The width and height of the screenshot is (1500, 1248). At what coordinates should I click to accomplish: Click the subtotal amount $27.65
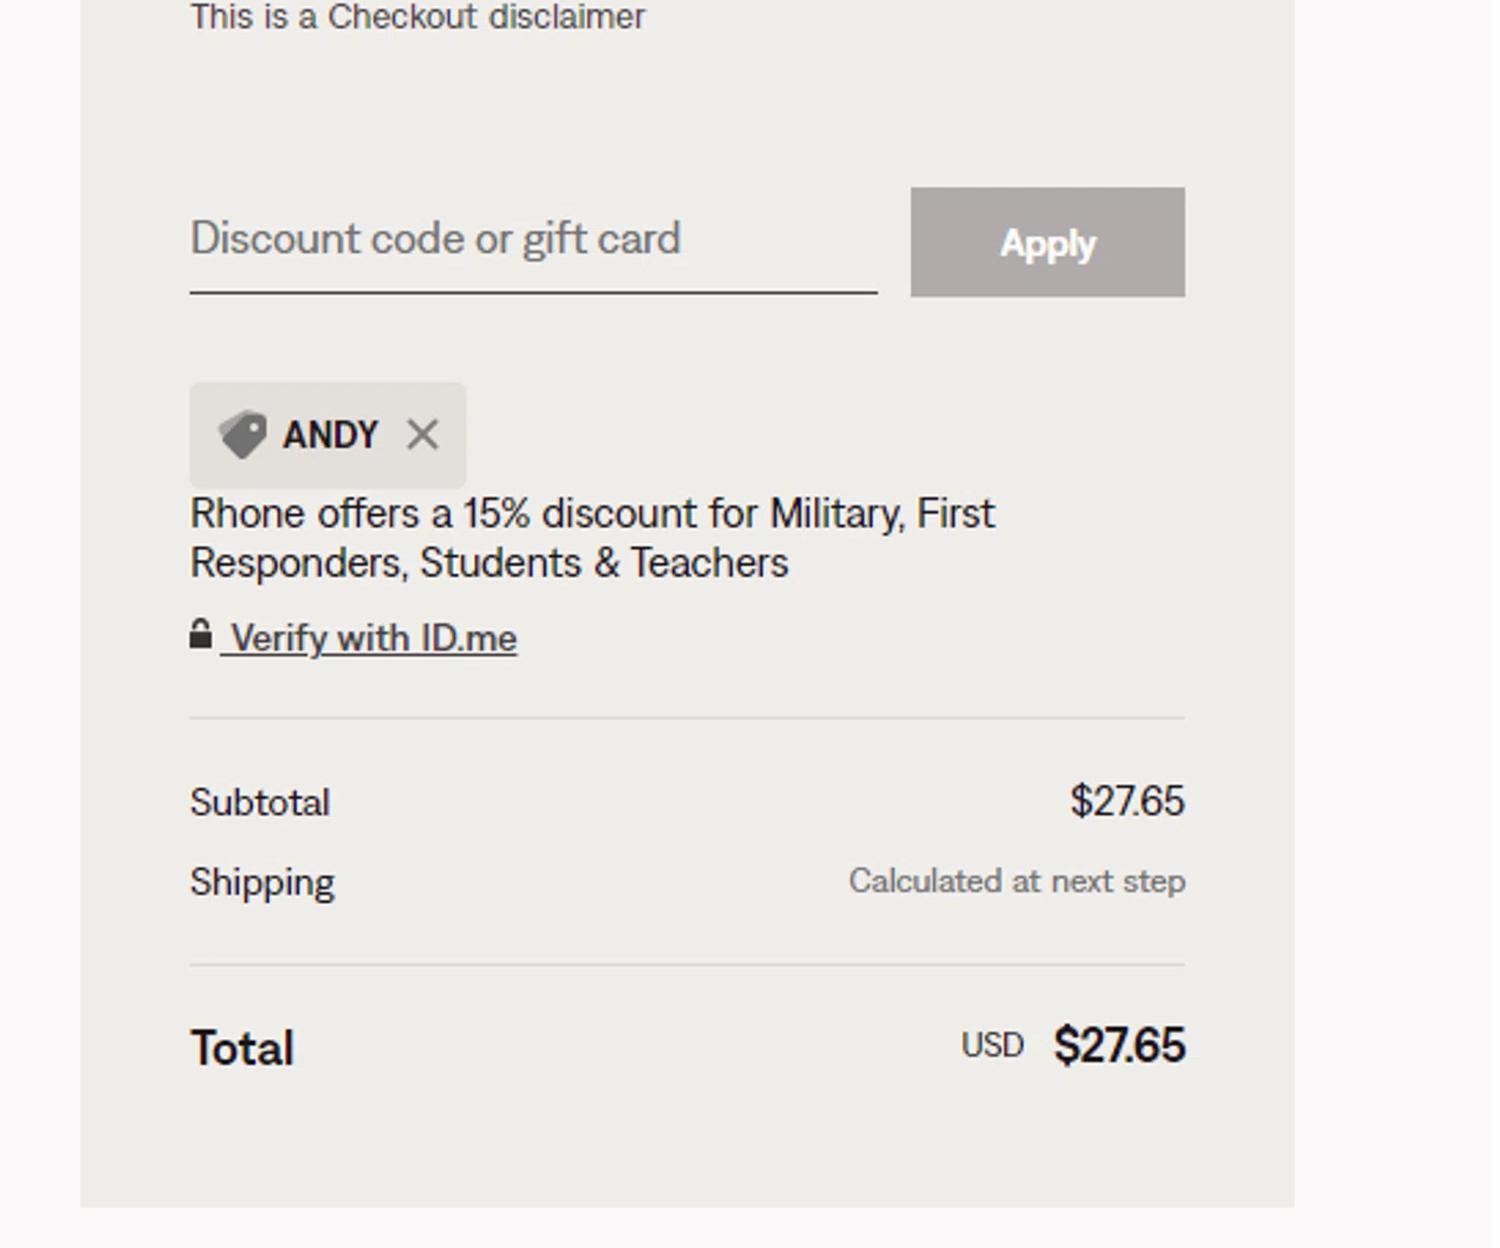tap(1127, 802)
